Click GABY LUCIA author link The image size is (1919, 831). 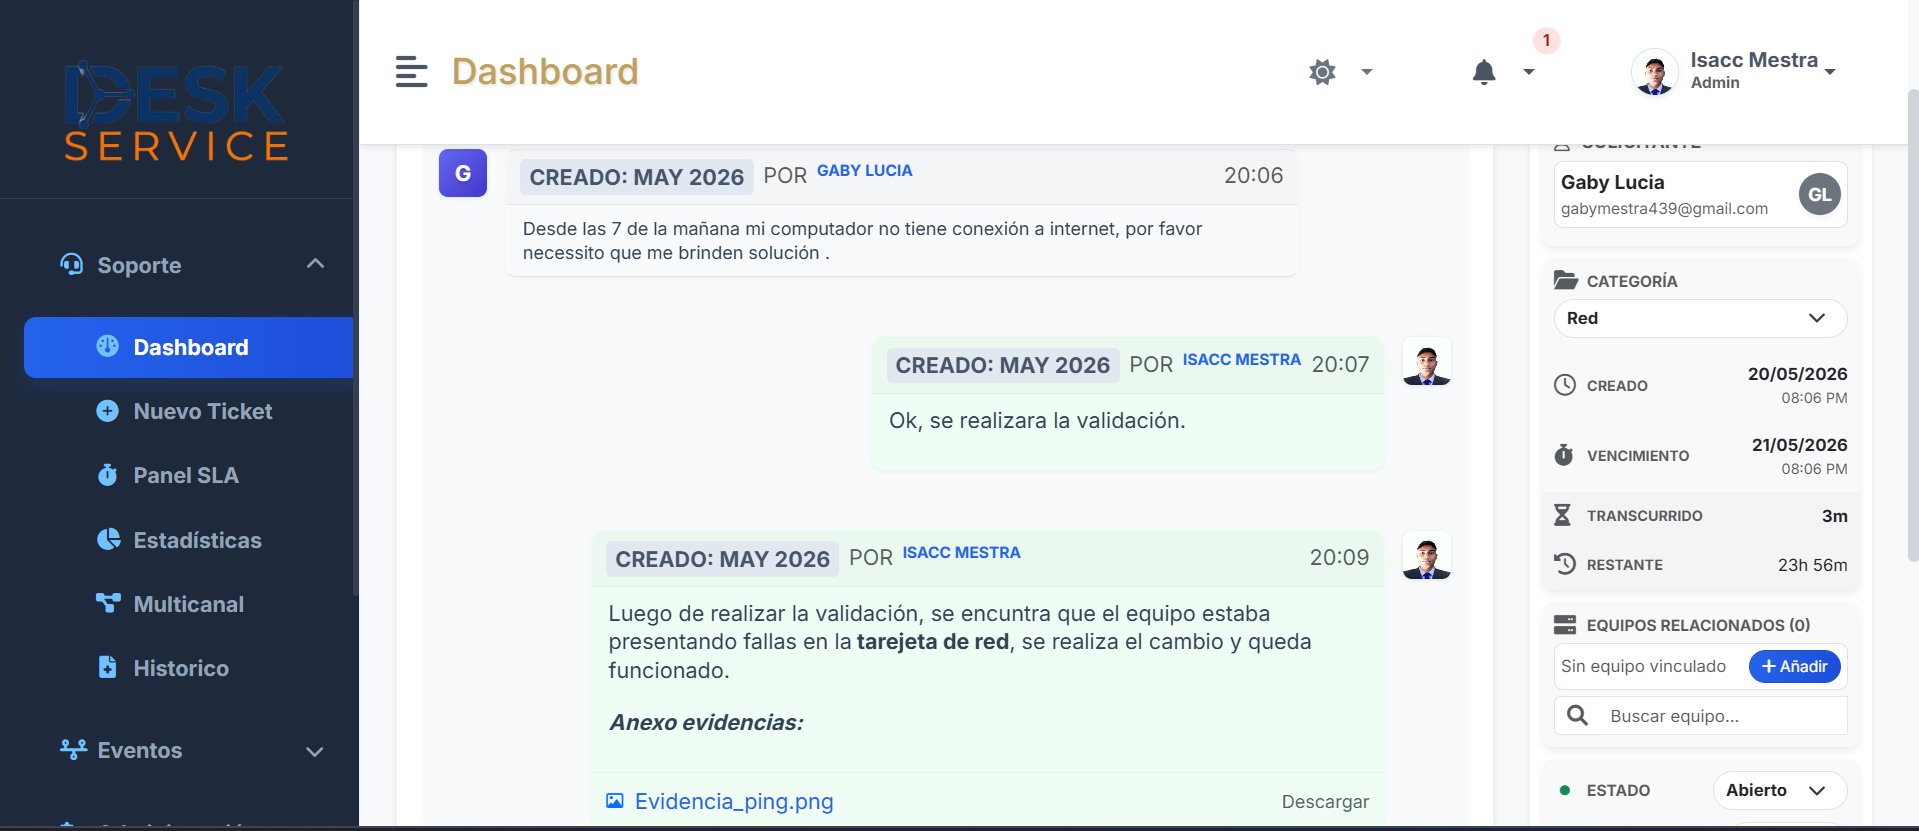(x=864, y=171)
